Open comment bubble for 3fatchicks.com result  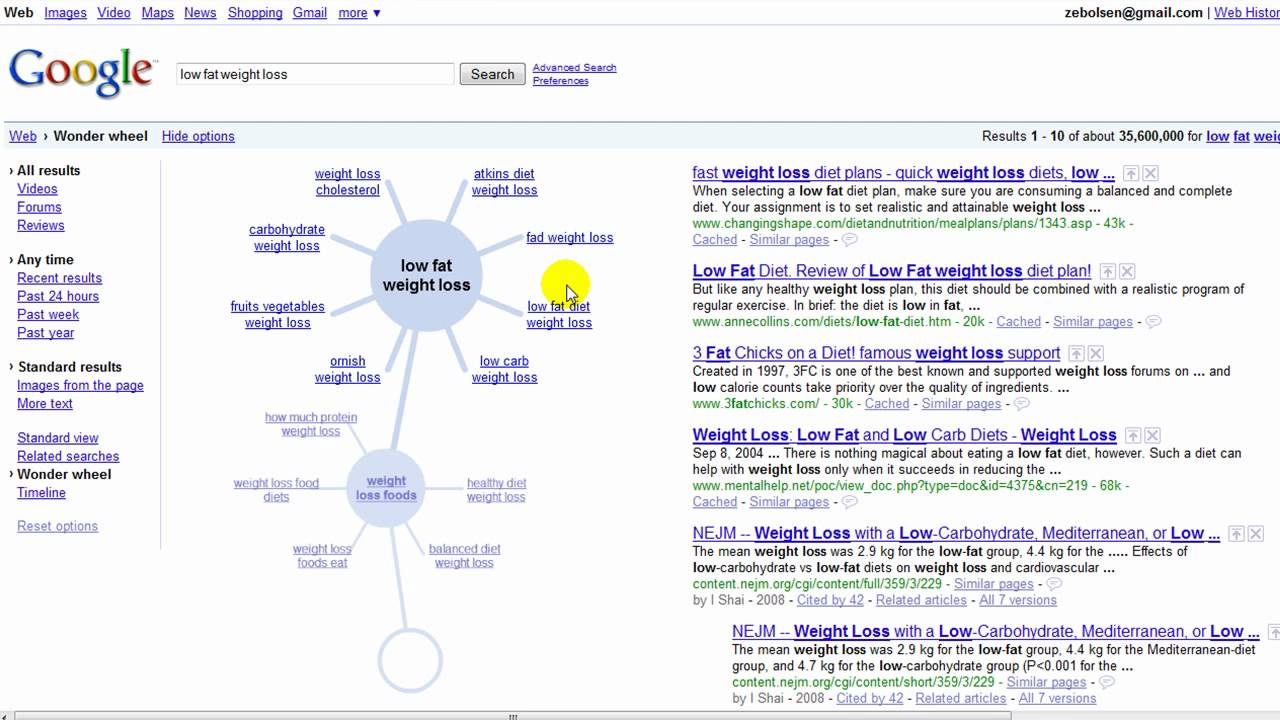(x=1021, y=404)
